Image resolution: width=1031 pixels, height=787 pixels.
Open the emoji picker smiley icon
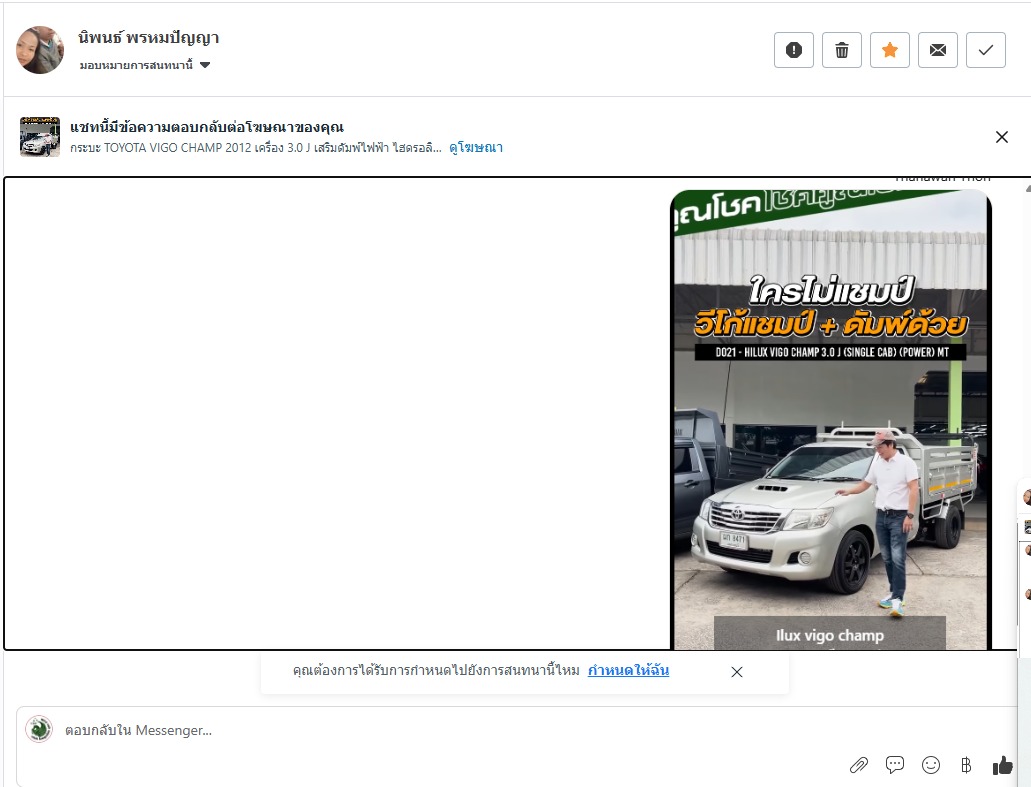[930, 765]
